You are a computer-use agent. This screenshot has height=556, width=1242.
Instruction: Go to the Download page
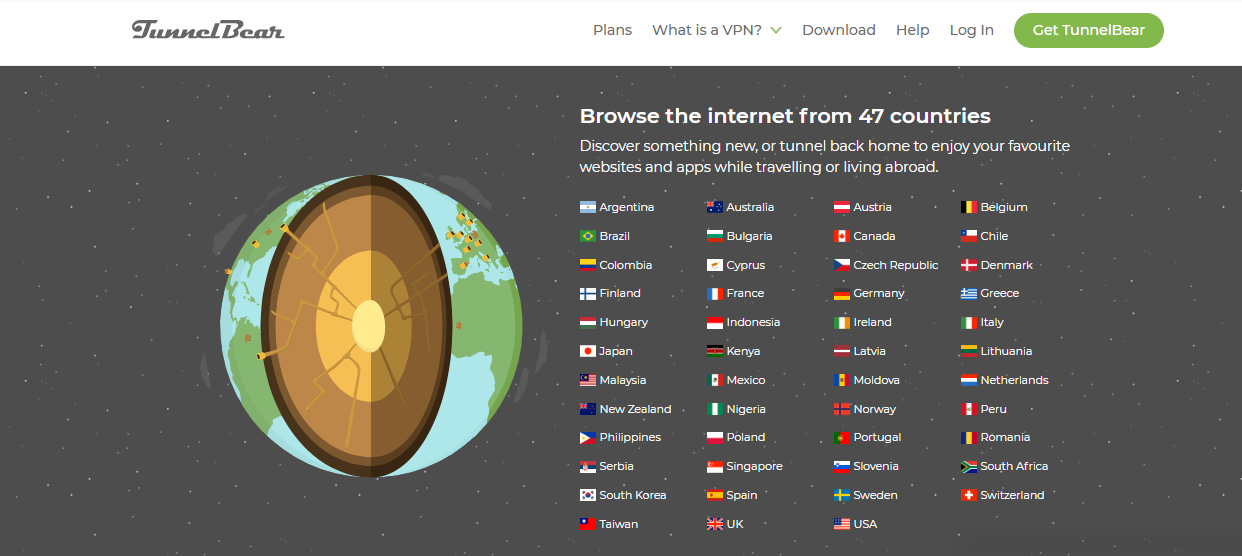pyautogui.click(x=838, y=30)
